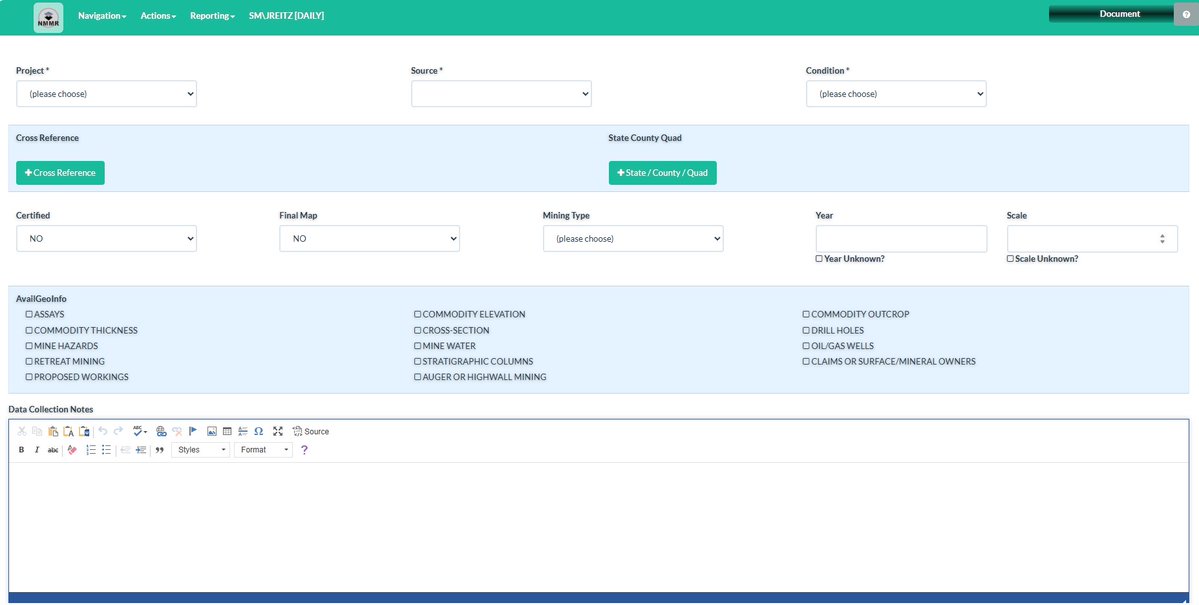This screenshot has width=1199, height=605.
Task: Check the CROSS-SECTION checkbox
Action: click(418, 330)
